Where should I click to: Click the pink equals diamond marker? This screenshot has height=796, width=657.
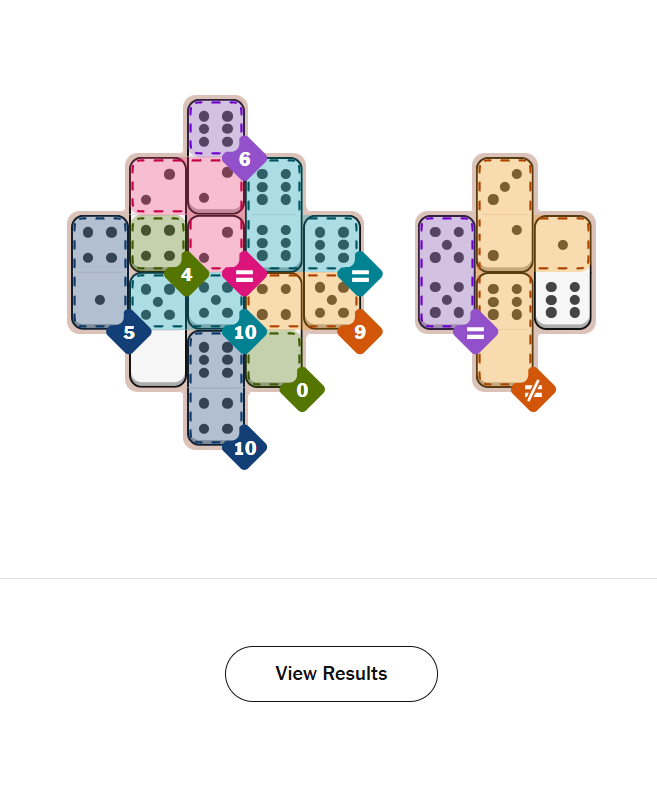(x=244, y=274)
